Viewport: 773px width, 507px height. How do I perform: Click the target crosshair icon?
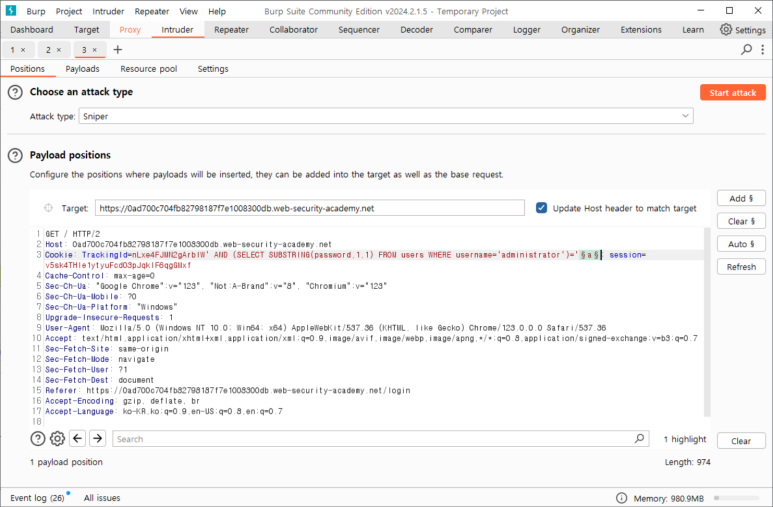(48, 208)
